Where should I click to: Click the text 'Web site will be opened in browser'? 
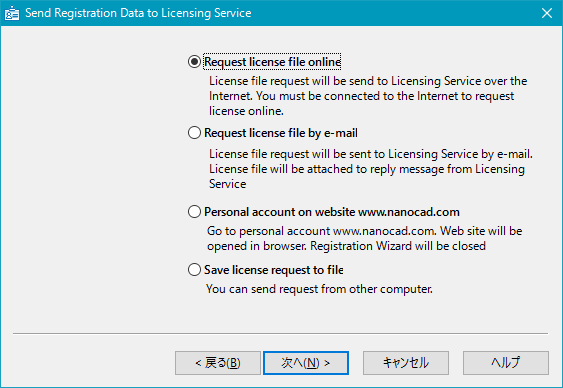(364, 238)
